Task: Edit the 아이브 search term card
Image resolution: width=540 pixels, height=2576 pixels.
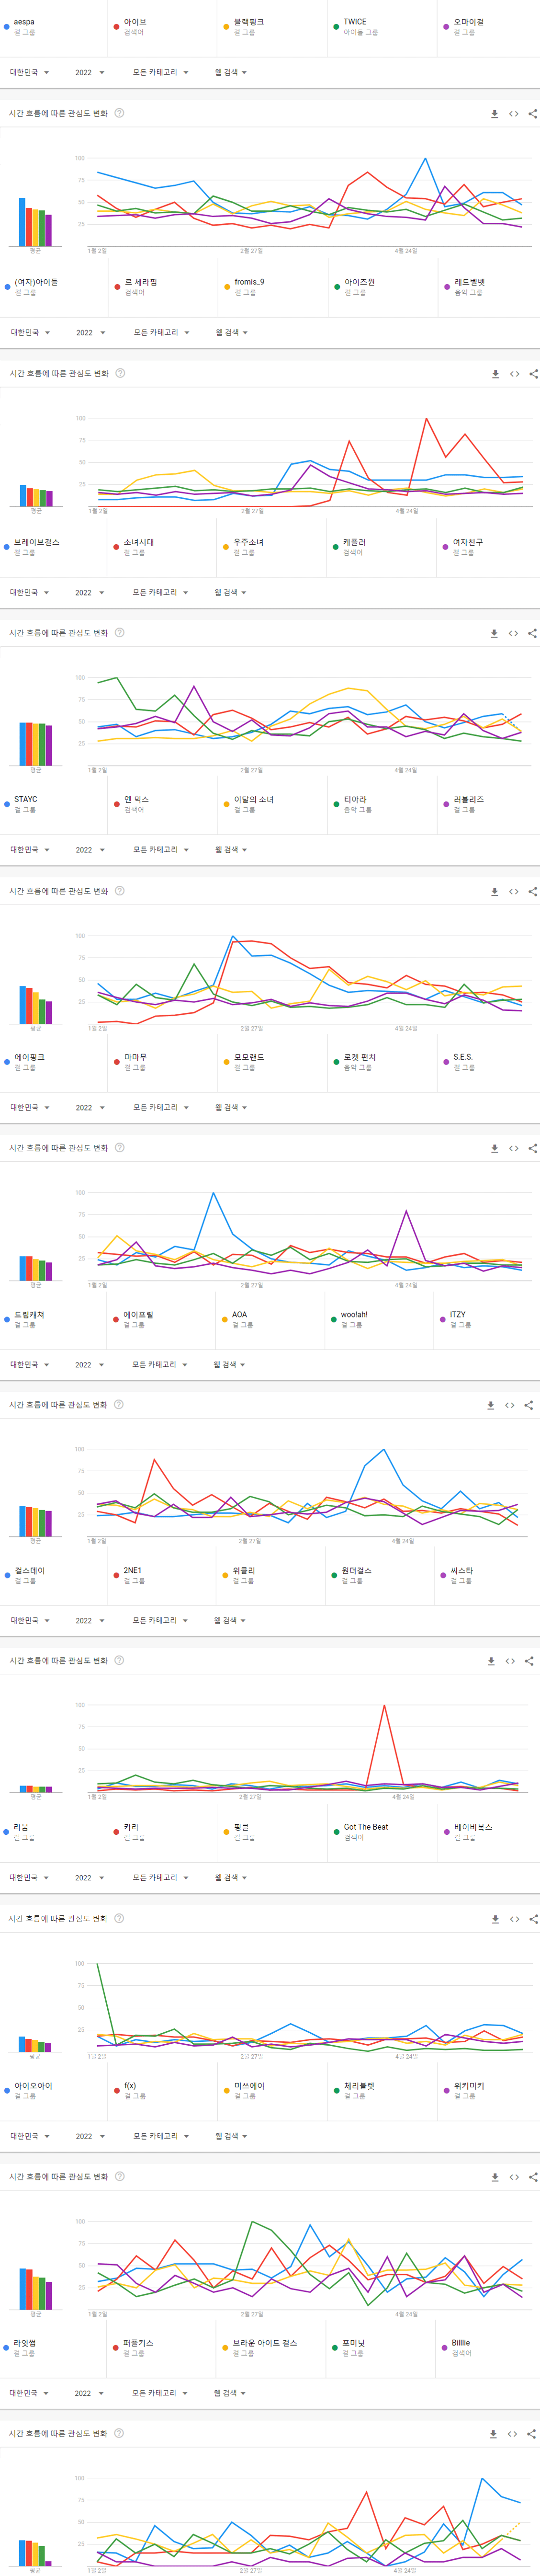Action: pyautogui.click(x=162, y=27)
